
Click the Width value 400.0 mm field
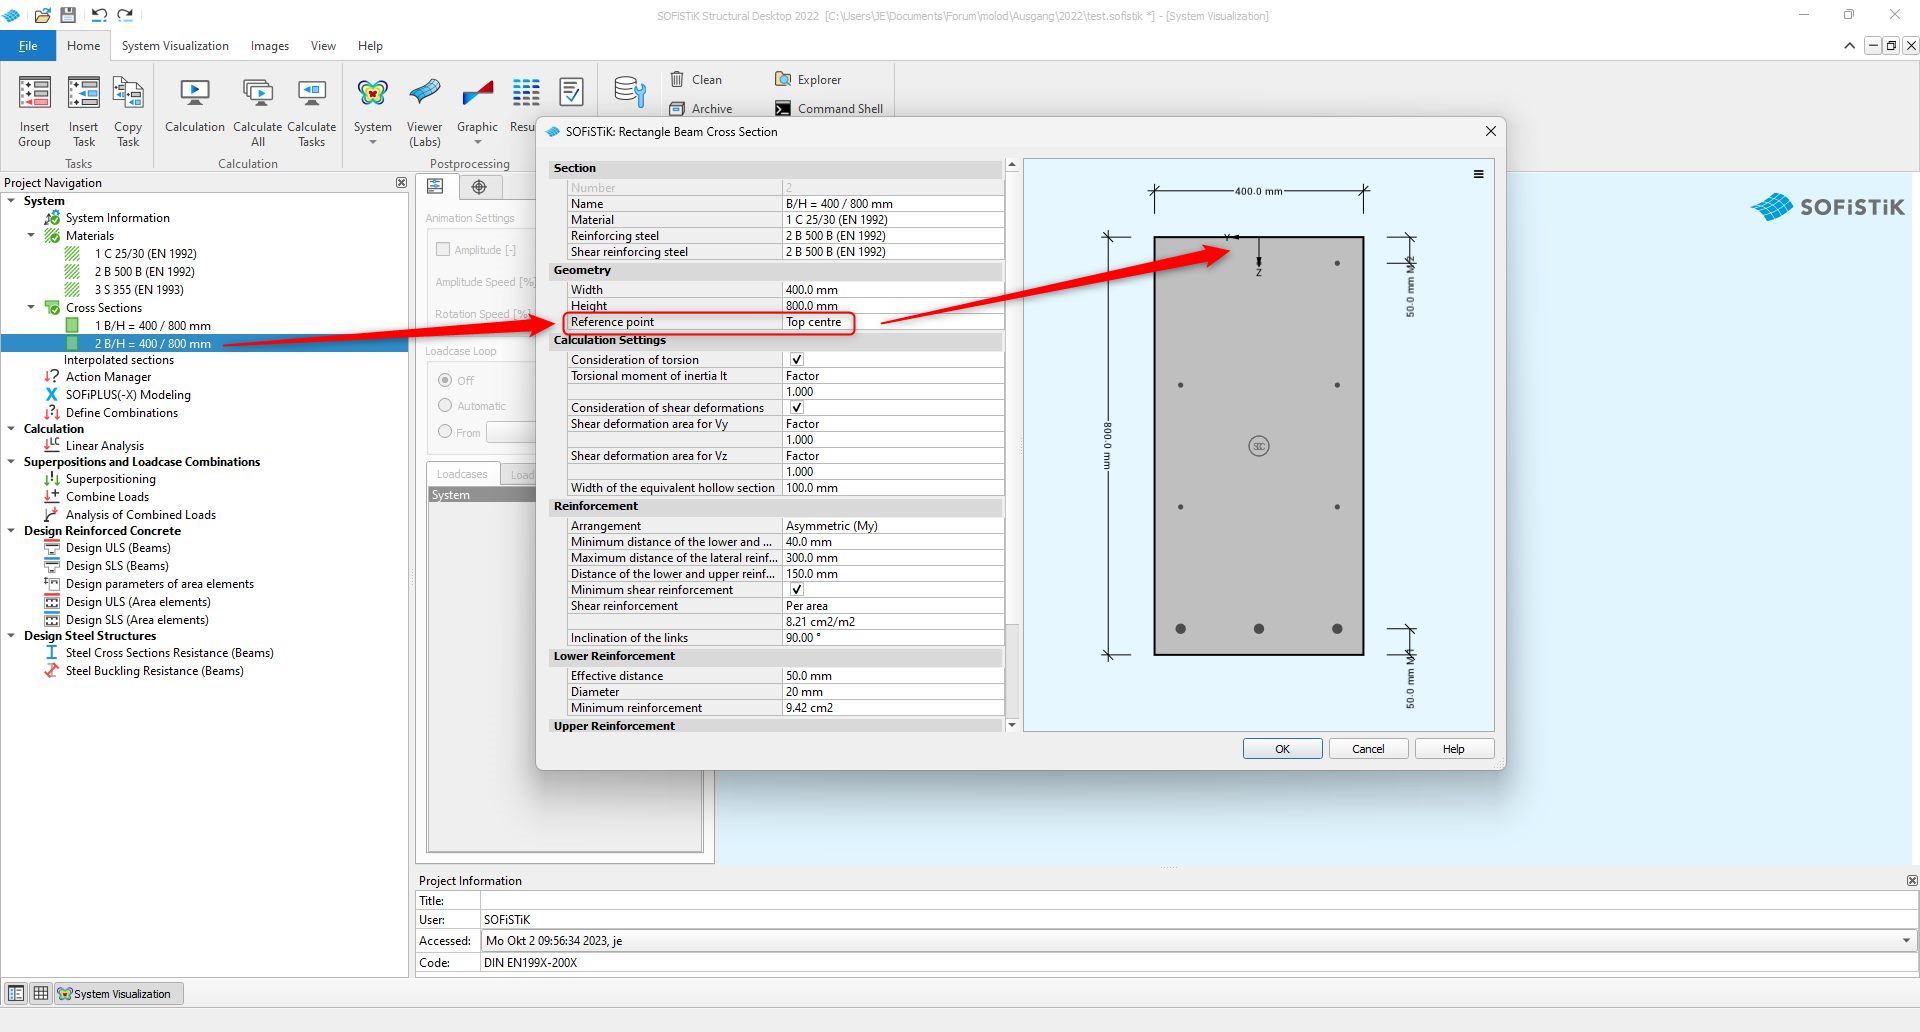(x=893, y=290)
